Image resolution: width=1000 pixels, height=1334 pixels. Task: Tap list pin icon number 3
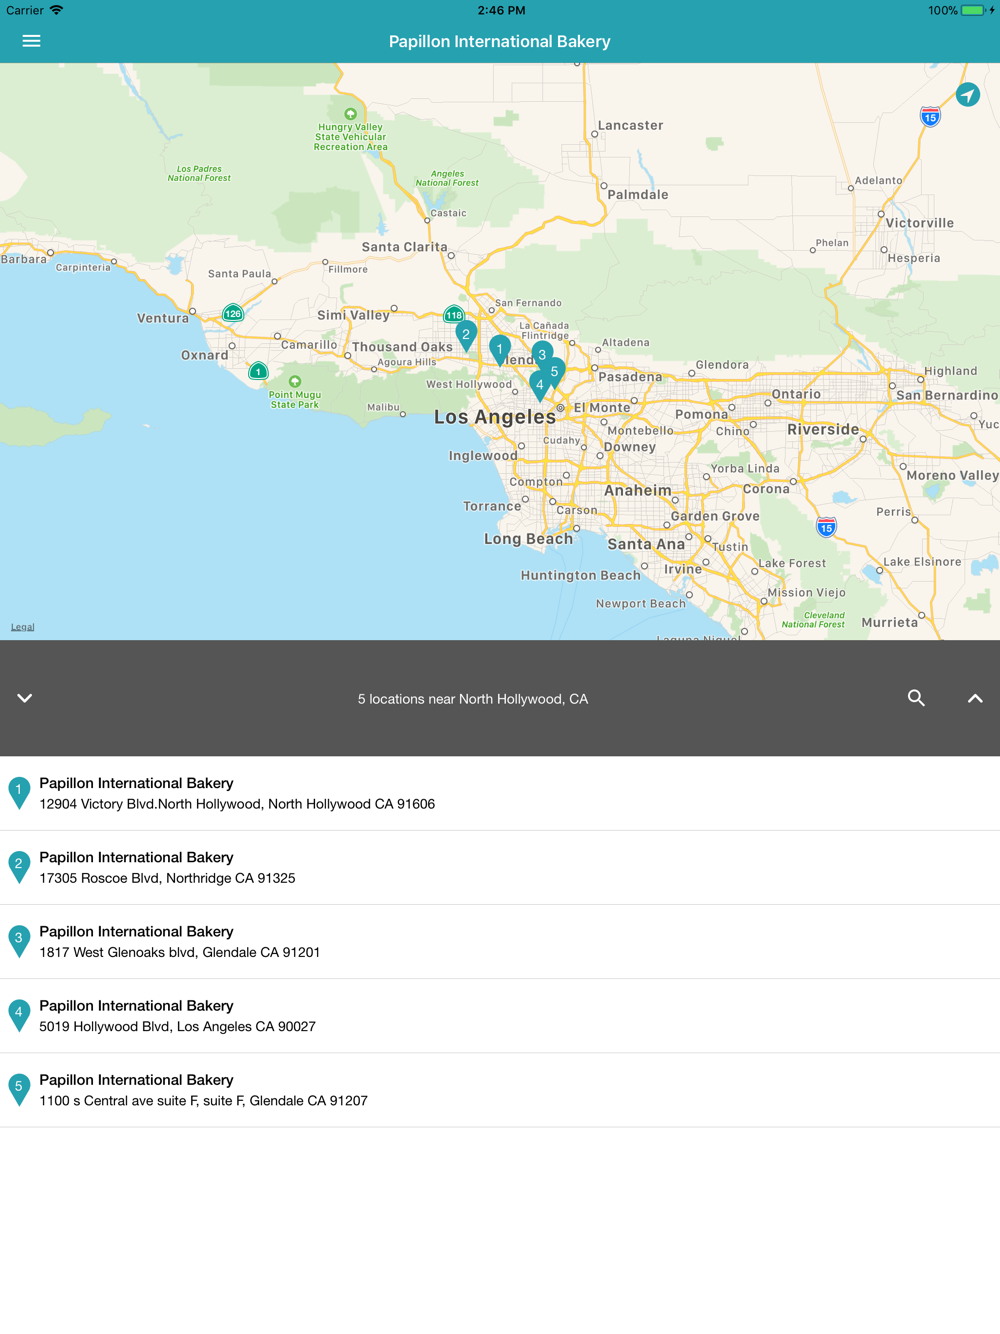(x=19, y=941)
